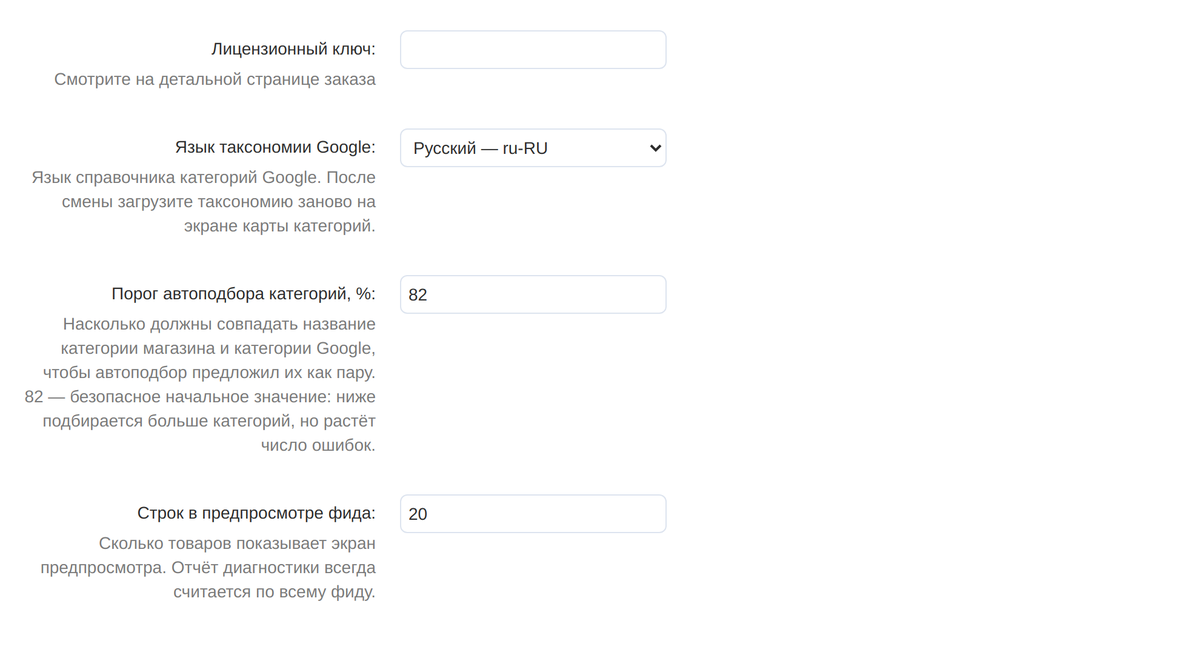Open the Язык таксономии Google dropdown
The width and height of the screenshot is (1200, 664).
(x=533, y=148)
